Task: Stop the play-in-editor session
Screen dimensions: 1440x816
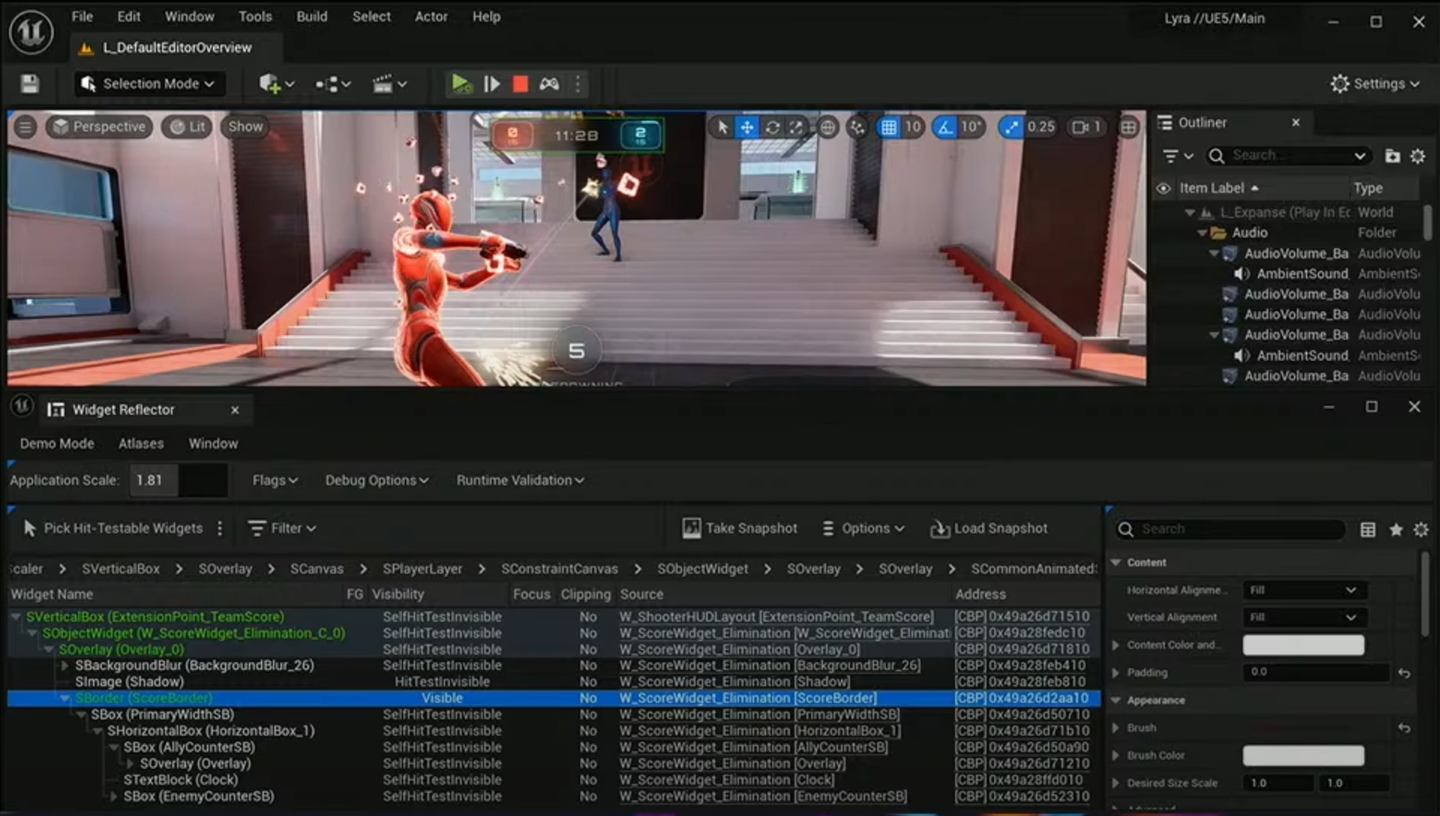Action: coord(519,84)
